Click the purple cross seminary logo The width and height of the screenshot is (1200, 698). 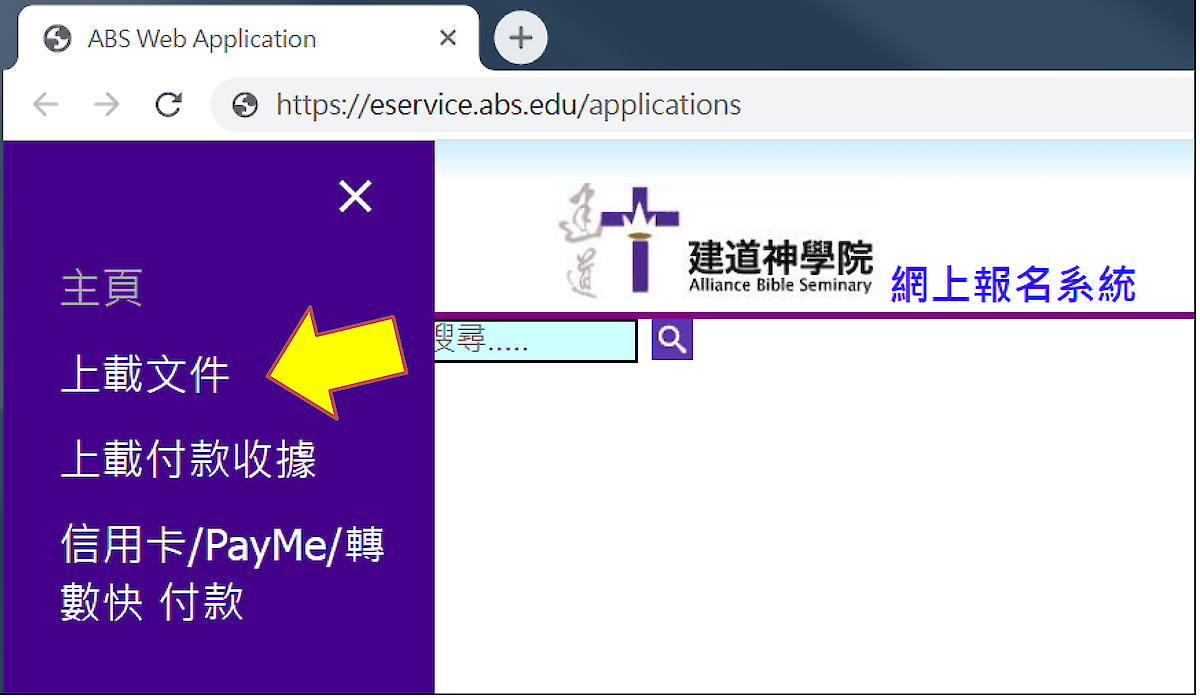(640, 240)
